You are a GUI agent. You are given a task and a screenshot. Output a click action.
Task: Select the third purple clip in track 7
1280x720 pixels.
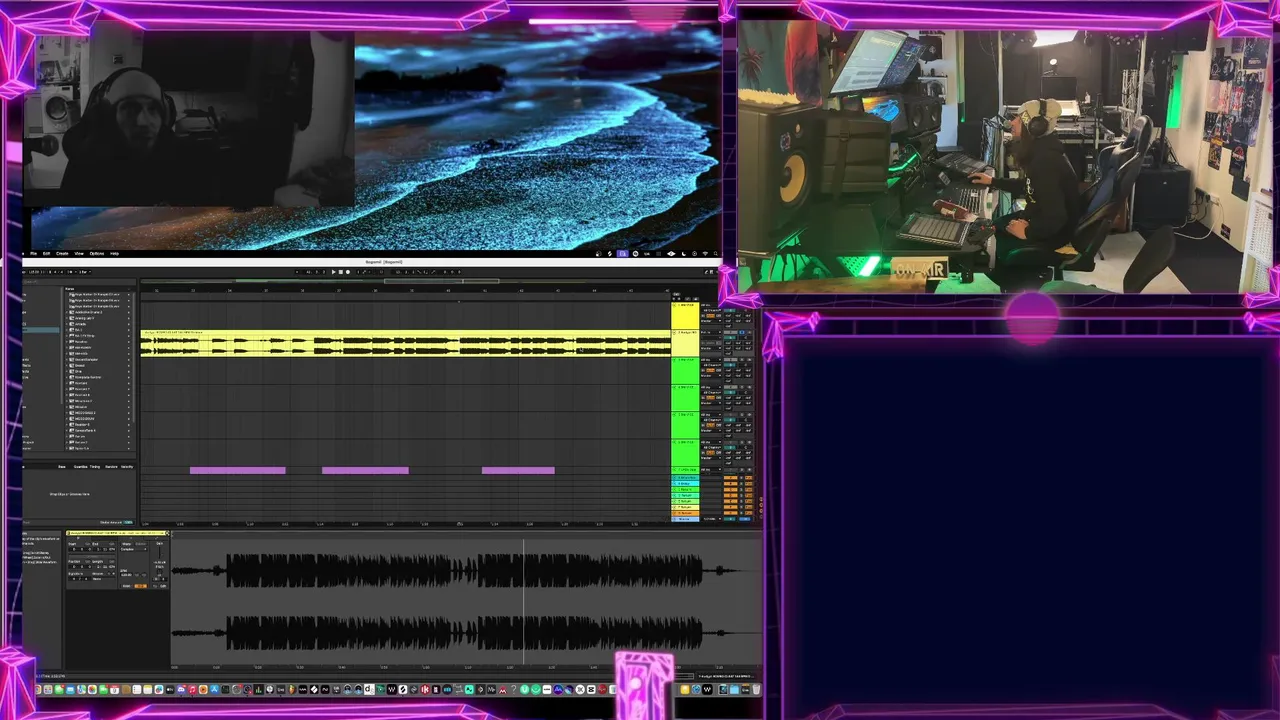(x=518, y=470)
